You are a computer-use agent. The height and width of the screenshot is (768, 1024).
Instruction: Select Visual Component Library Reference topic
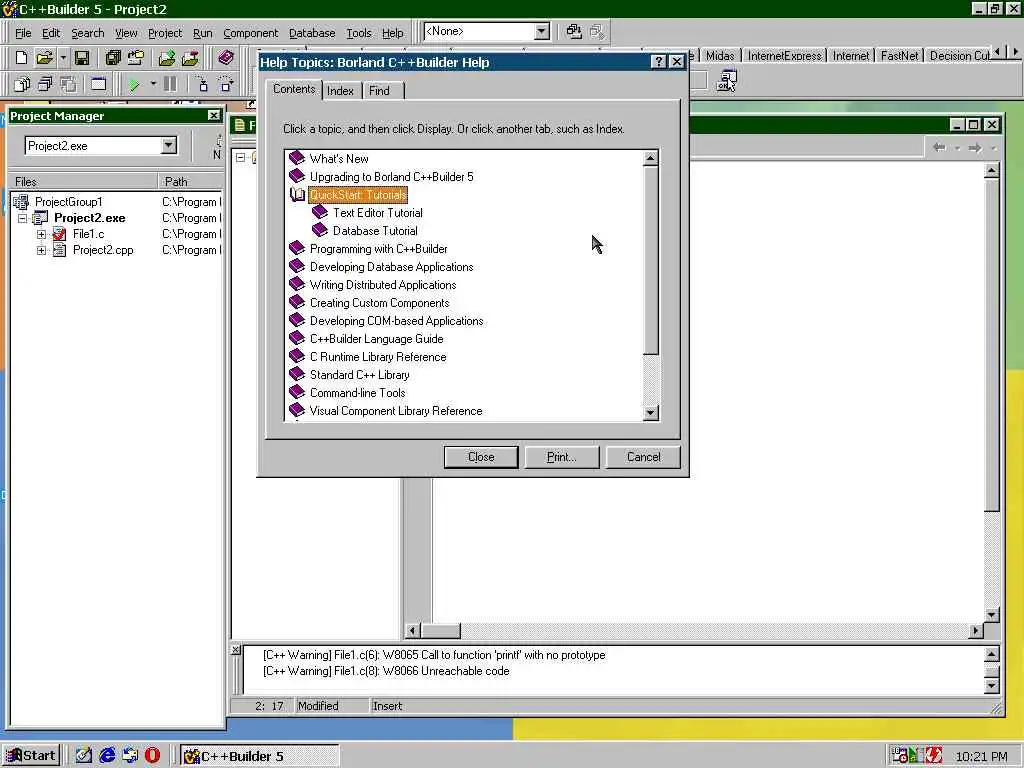(396, 411)
